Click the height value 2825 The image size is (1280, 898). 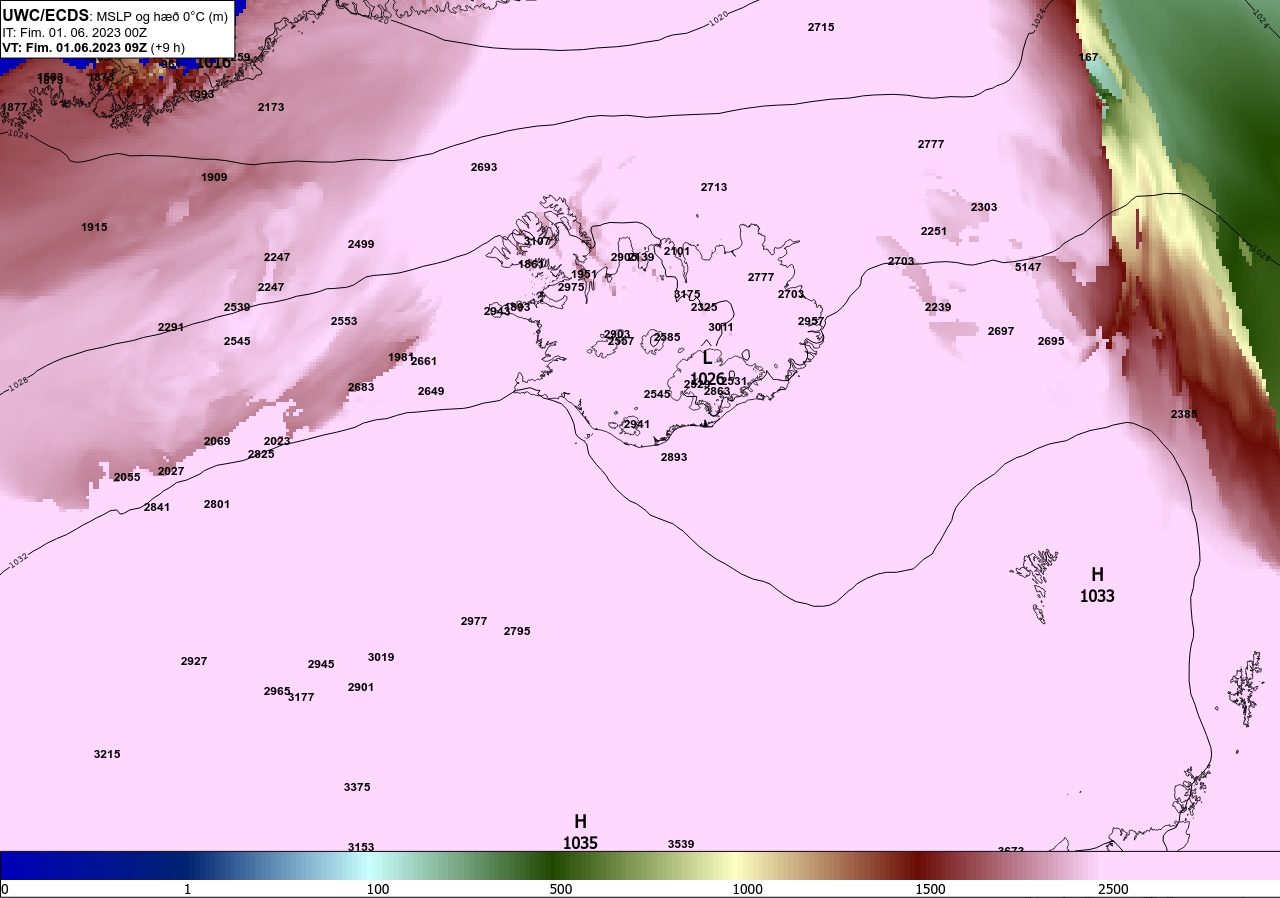point(261,454)
